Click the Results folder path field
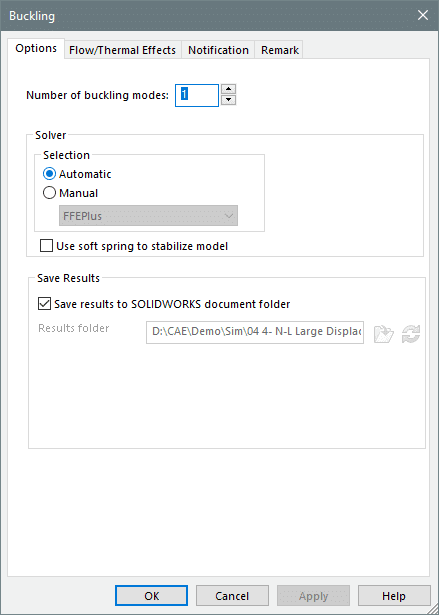Image resolution: width=439 pixels, height=615 pixels. click(x=255, y=332)
